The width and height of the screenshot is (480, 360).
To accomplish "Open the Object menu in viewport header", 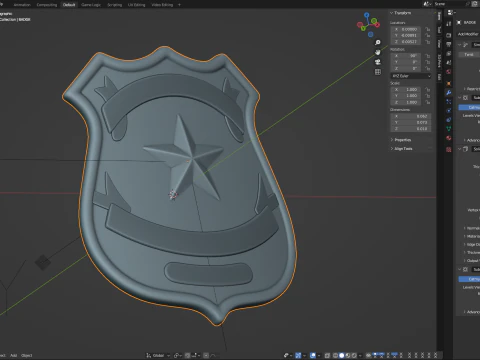I will coord(27,355).
